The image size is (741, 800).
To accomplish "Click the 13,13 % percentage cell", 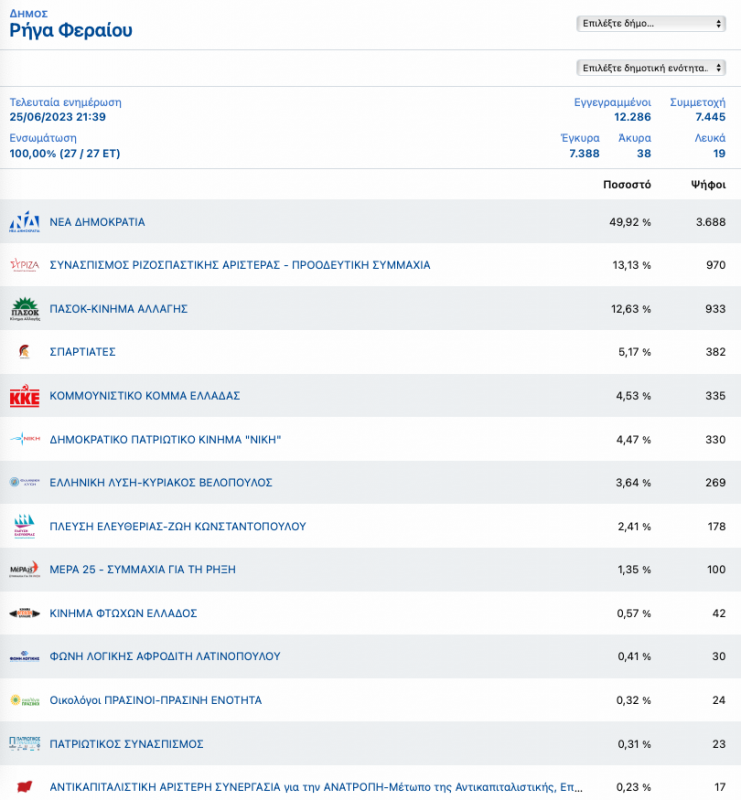I will 631,265.
